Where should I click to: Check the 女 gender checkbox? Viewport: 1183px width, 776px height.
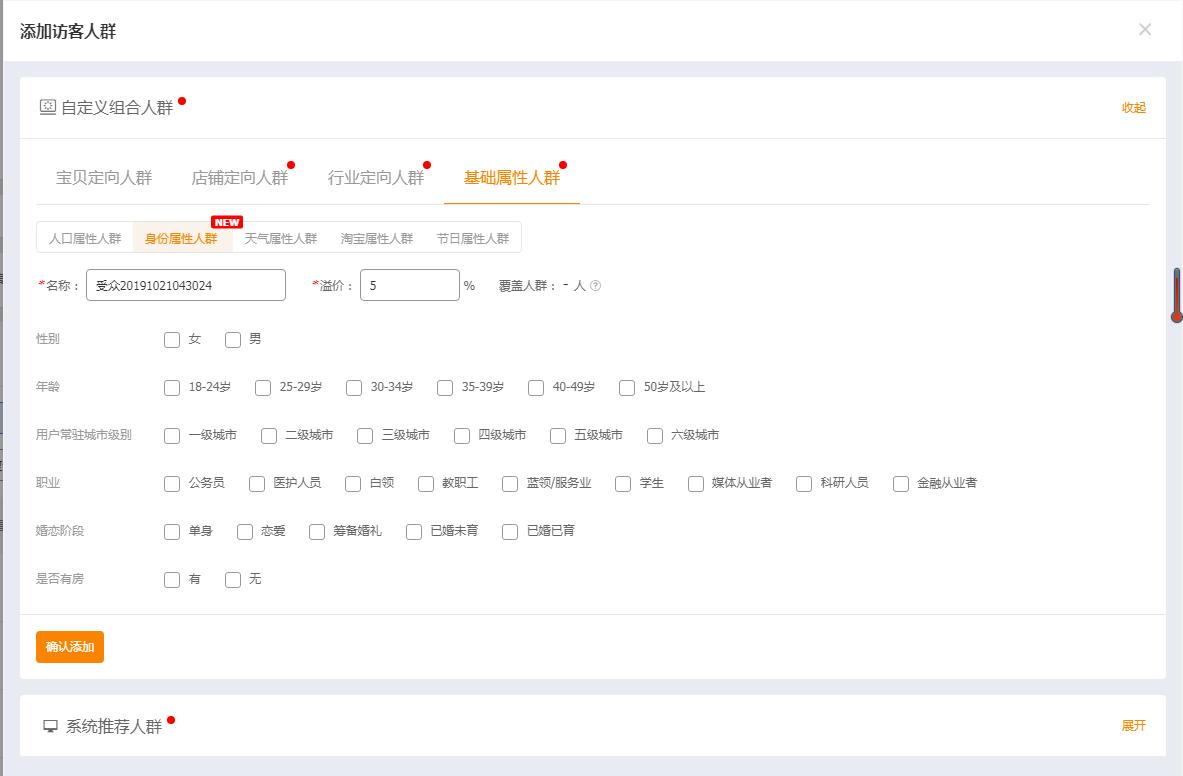coord(171,340)
